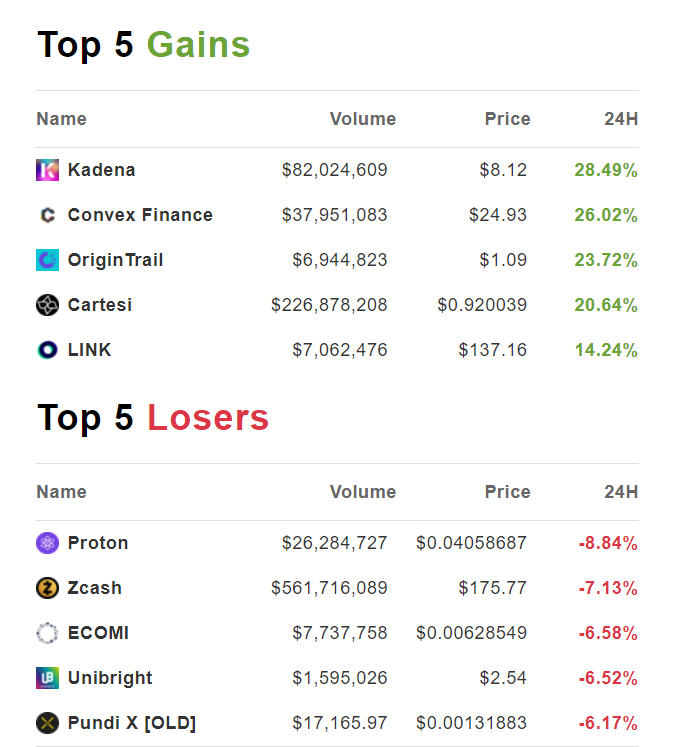Click the Cartesi coin icon
Viewport: 675px width, 747px height.
47,305
